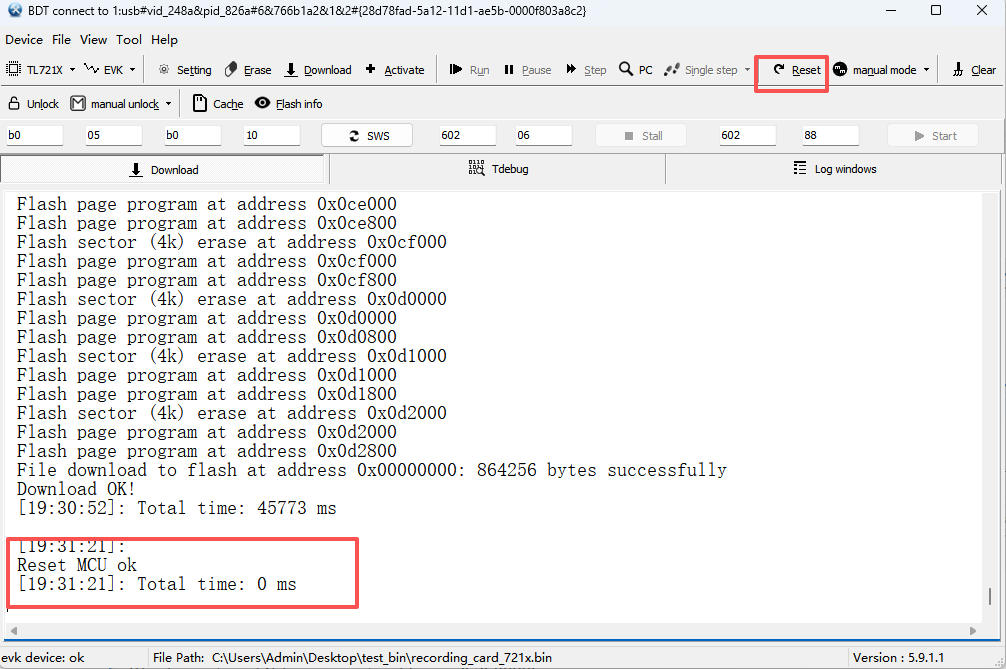Expand the manual mode dropdown arrow

point(926,69)
